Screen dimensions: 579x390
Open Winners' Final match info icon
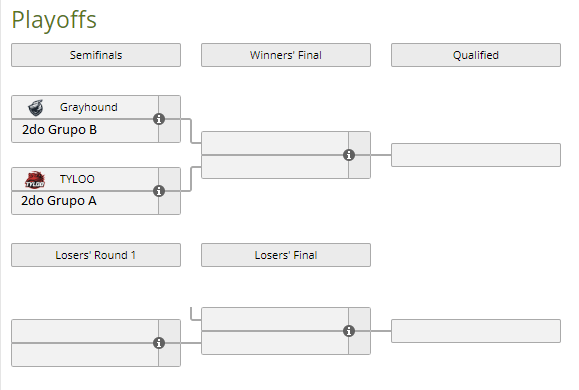(x=349, y=155)
